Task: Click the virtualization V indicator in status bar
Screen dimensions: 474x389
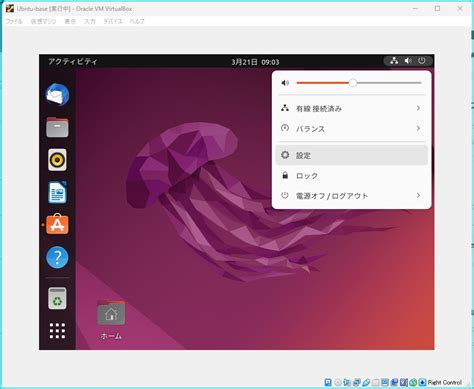Action: tap(404, 382)
